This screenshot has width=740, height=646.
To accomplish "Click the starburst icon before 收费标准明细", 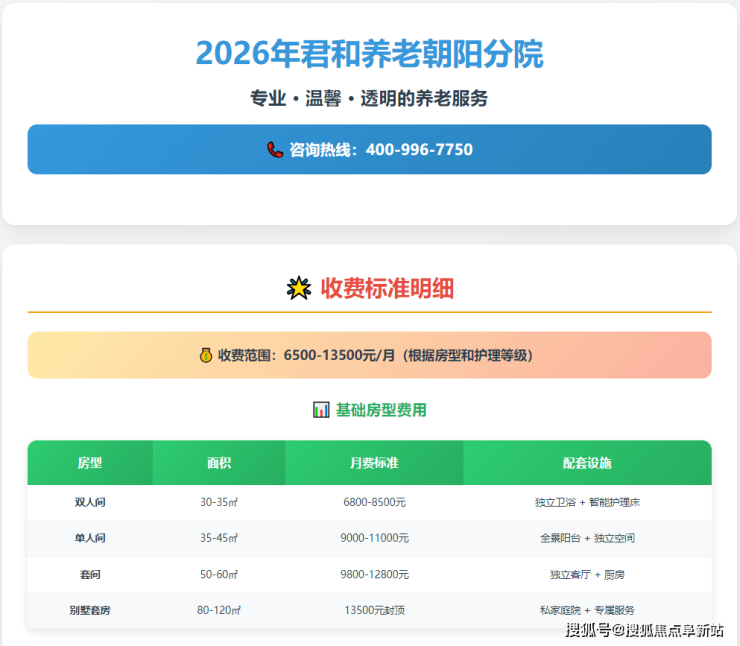I will tap(299, 289).
